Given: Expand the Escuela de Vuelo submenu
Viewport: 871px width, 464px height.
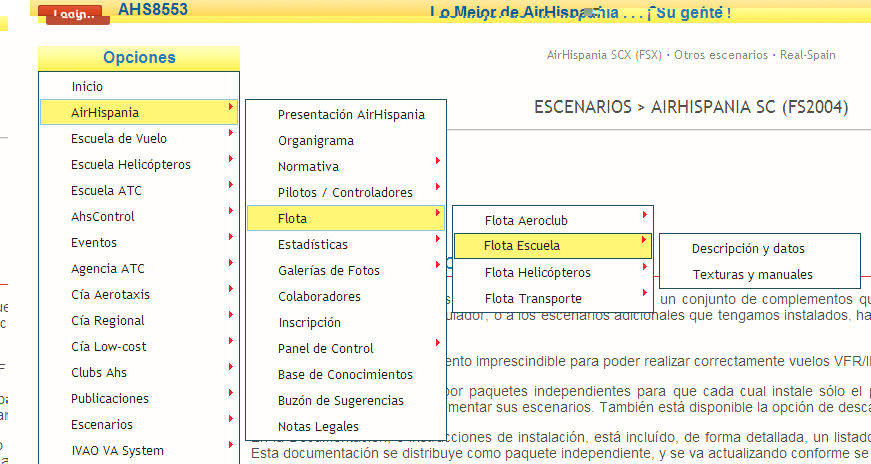Looking at the screenshot, I should click(x=119, y=139).
